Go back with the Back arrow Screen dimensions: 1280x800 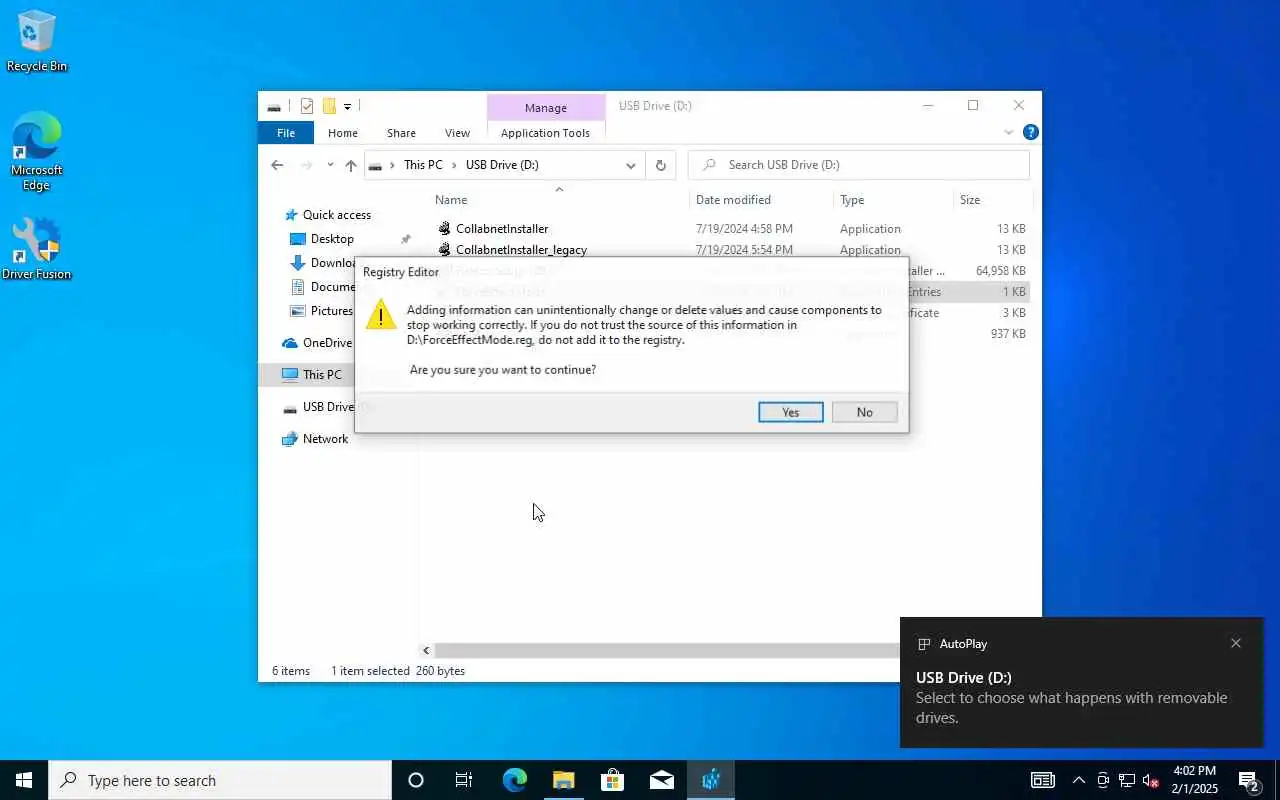(x=277, y=165)
